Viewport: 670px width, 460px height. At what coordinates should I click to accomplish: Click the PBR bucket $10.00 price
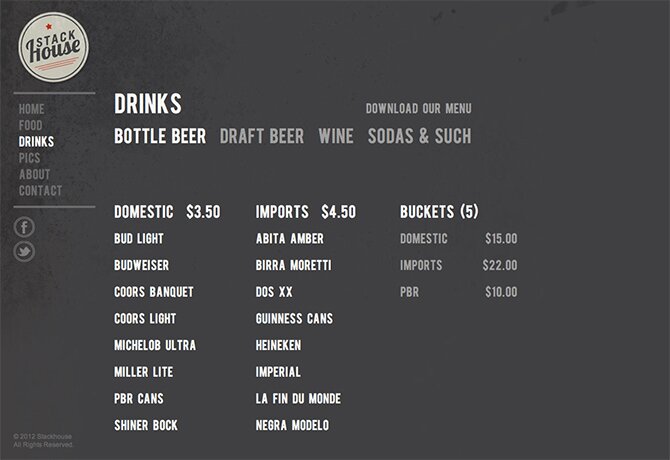[x=501, y=292]
